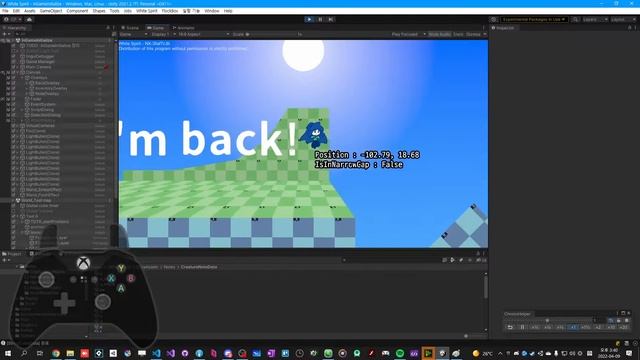Open Chrome from the taskbar
640x360 pixels.
[x=56, y=353]
